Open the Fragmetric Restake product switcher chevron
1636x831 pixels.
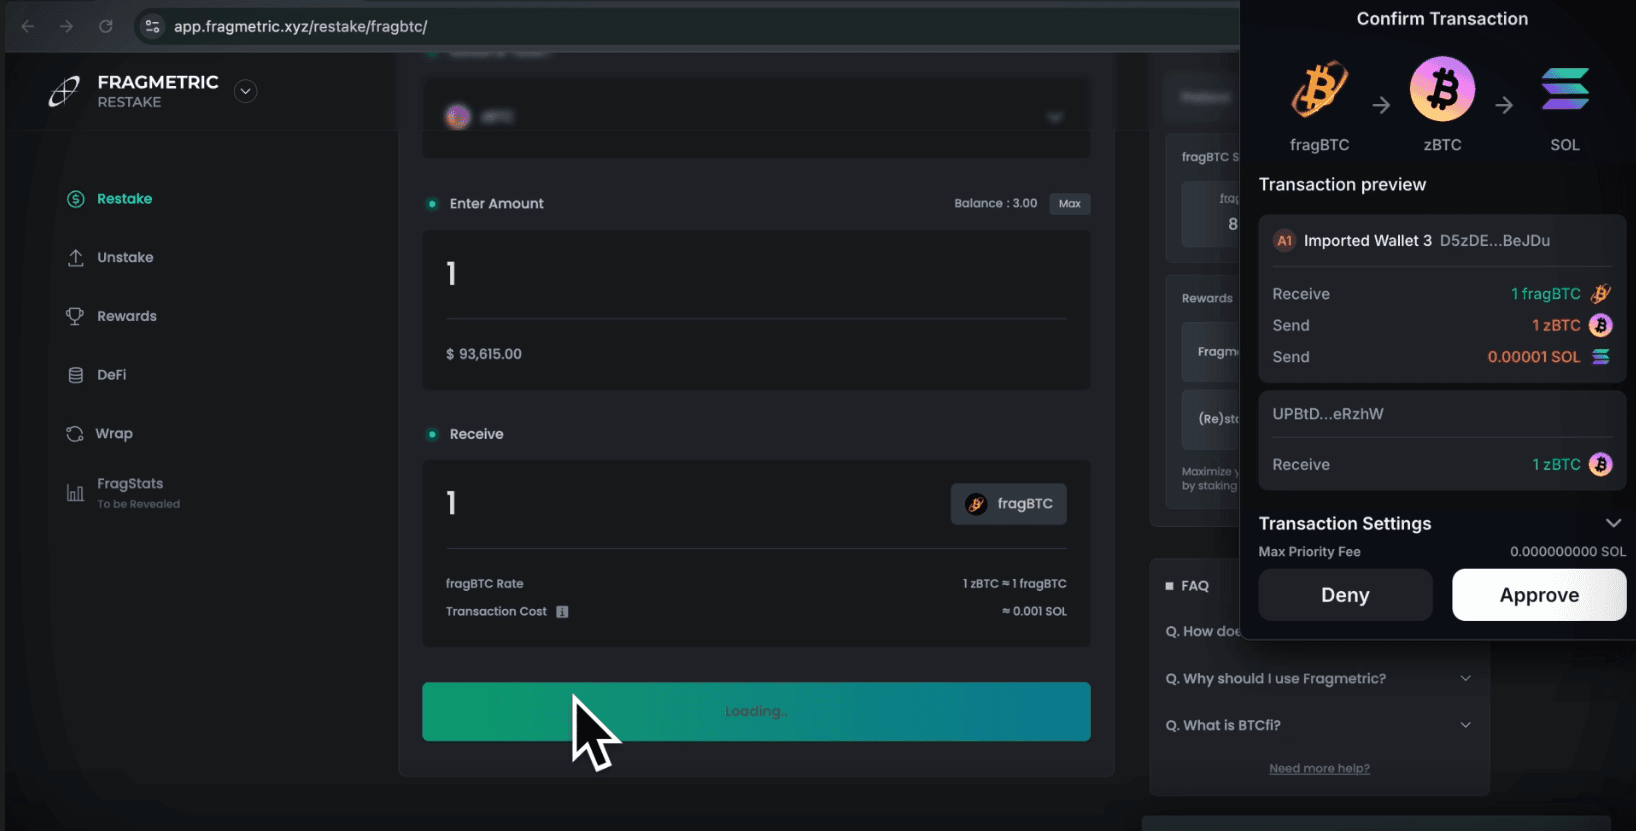[x=245, y=91]
